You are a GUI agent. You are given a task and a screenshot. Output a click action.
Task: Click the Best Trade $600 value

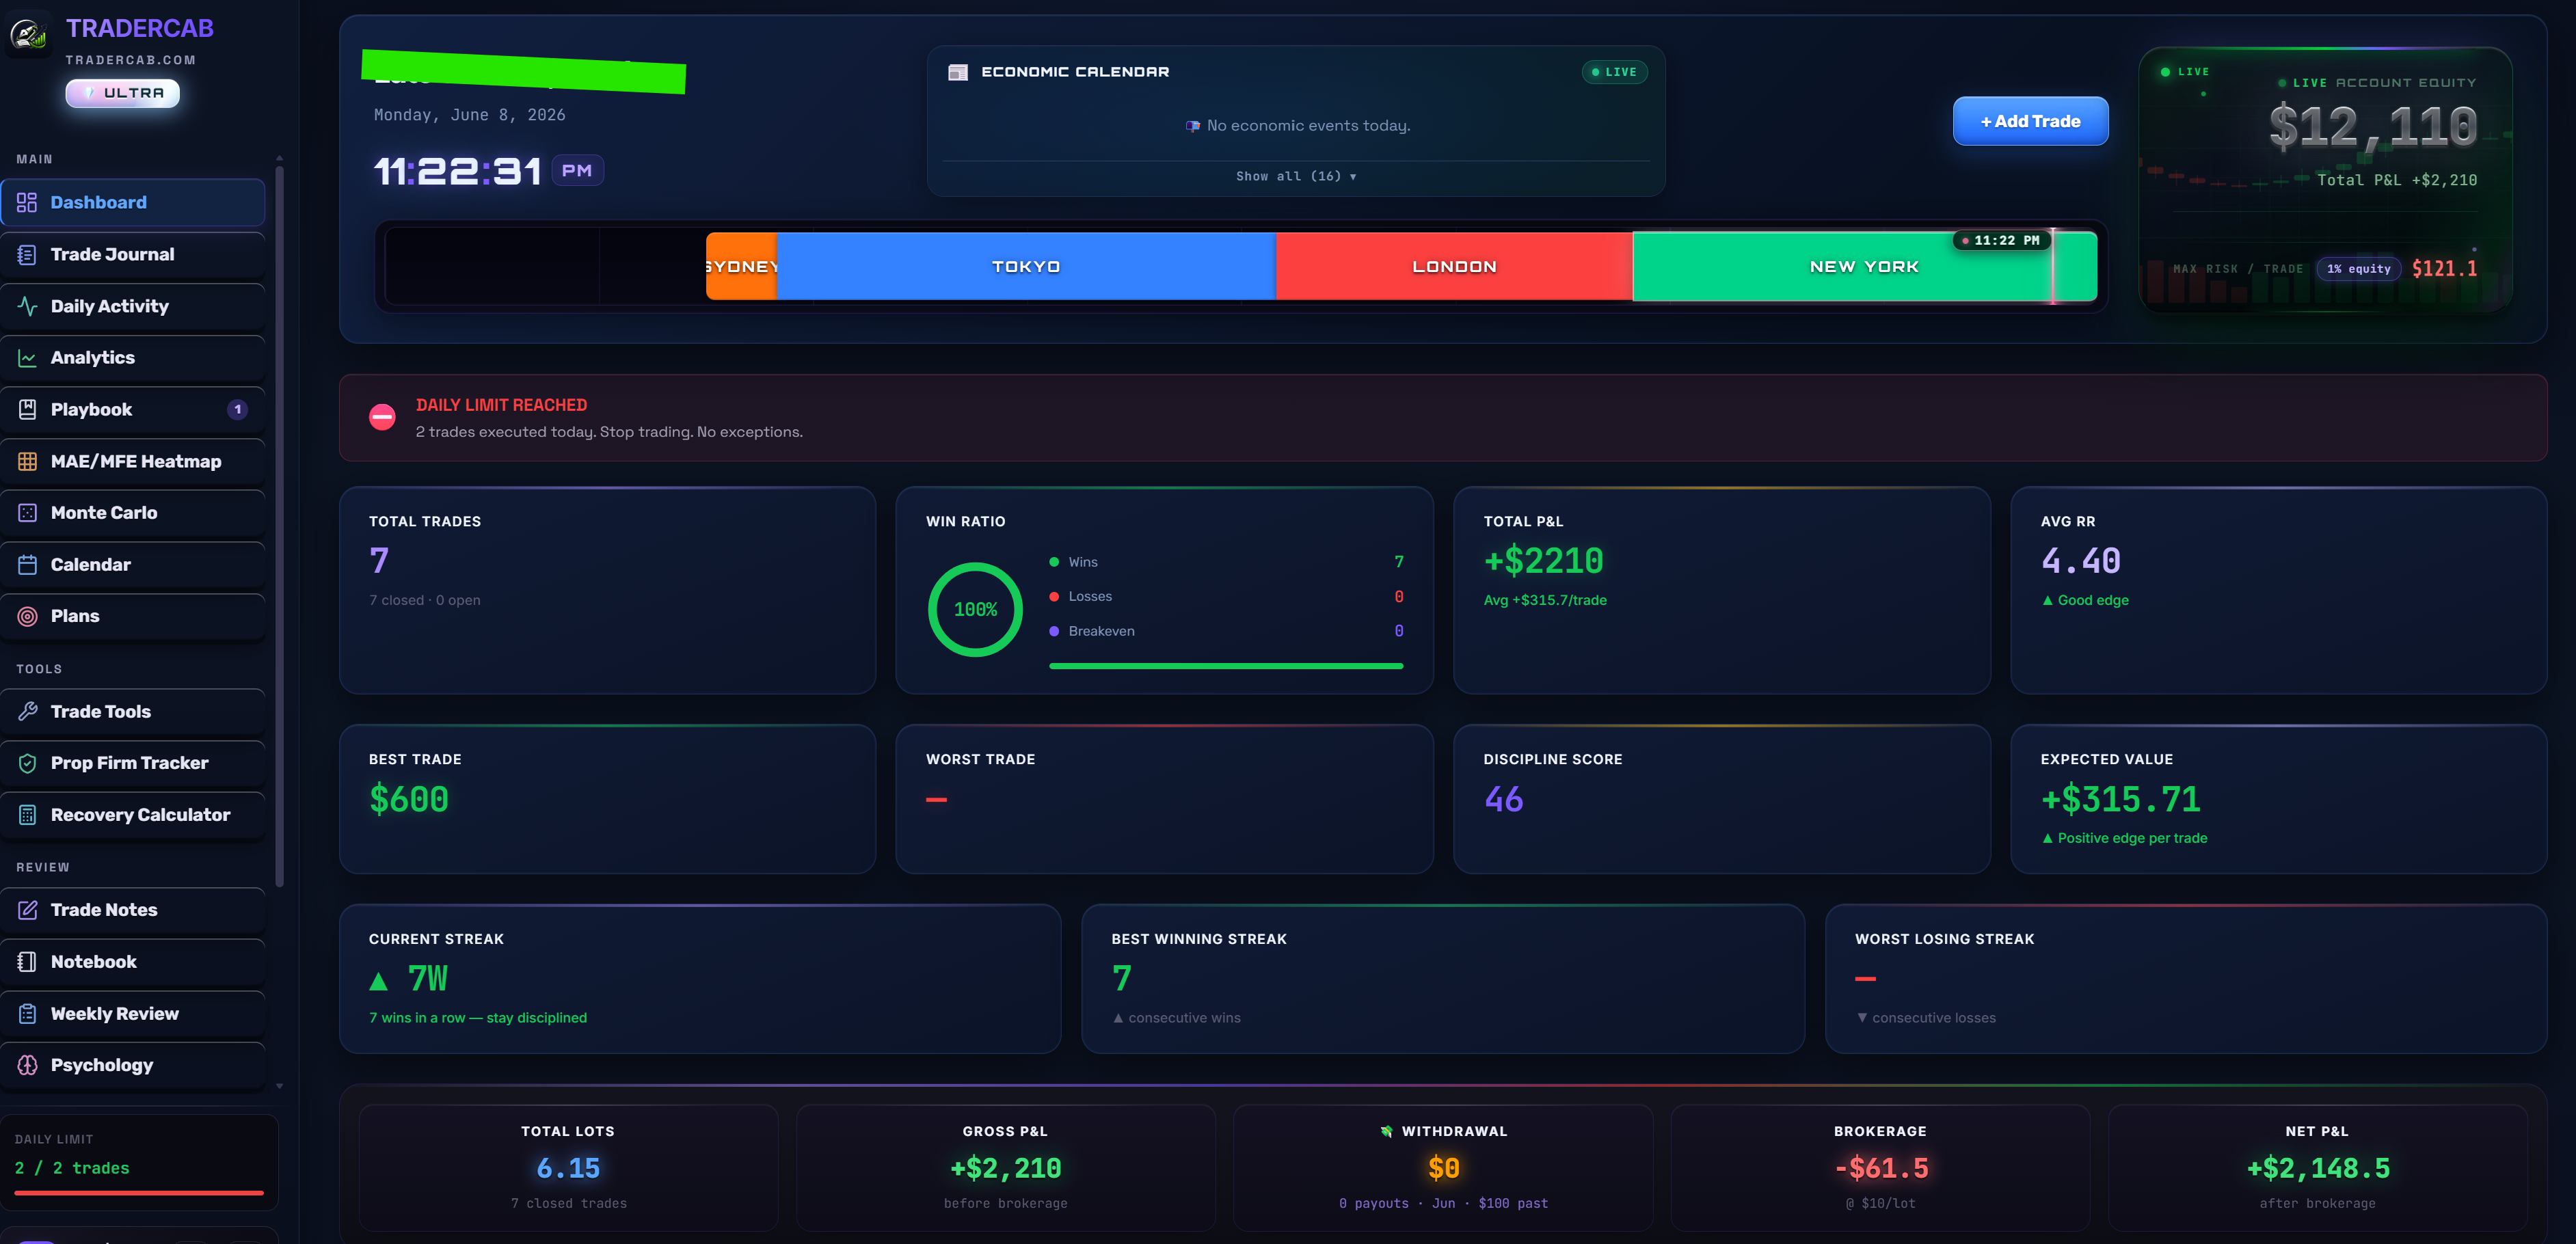409,799
